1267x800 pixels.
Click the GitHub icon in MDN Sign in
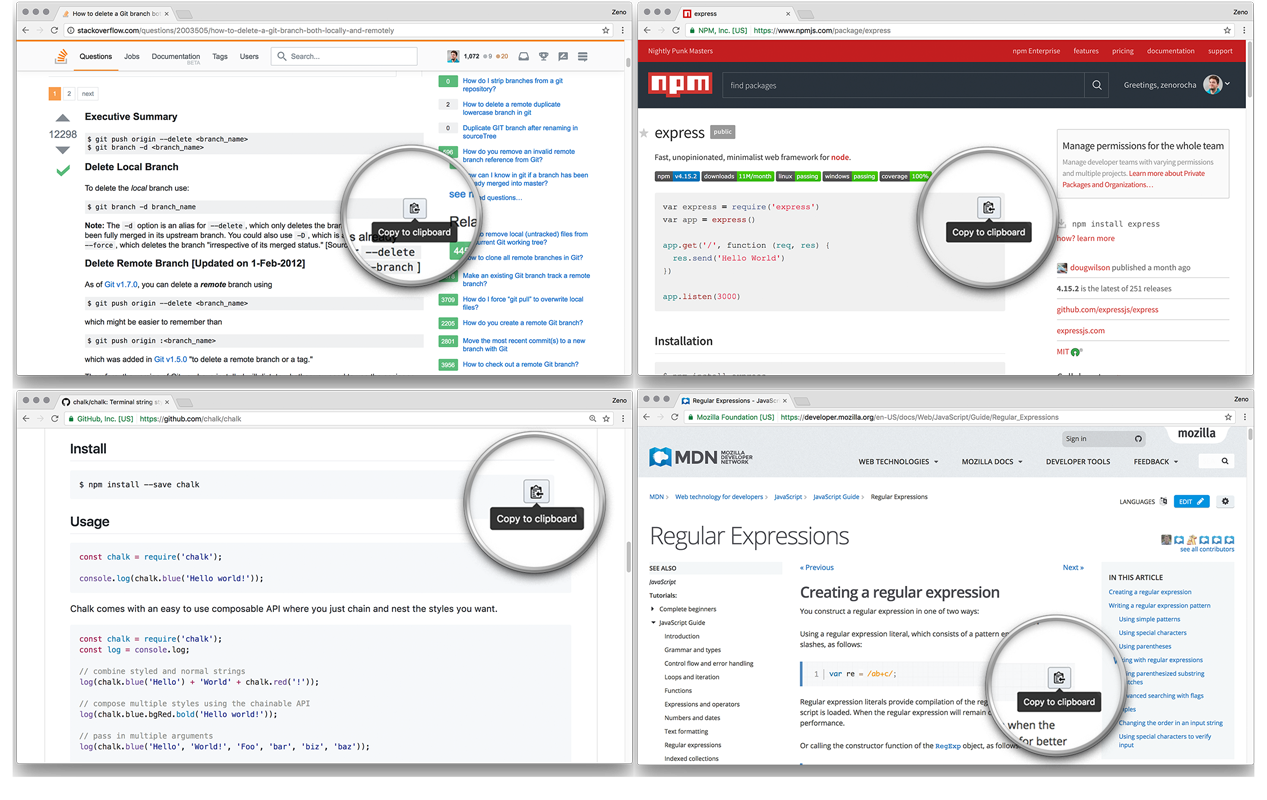pyautogui.click(x=1138, y=439)
